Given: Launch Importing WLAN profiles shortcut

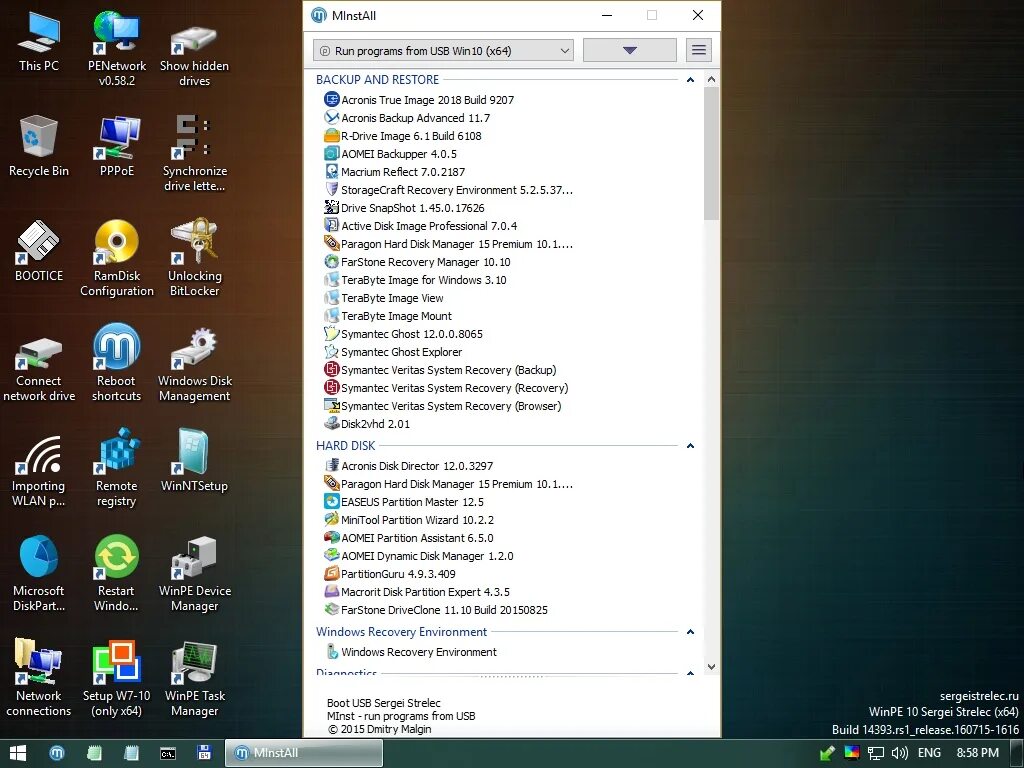Looking at the screenshot, I should click(39, 472).
